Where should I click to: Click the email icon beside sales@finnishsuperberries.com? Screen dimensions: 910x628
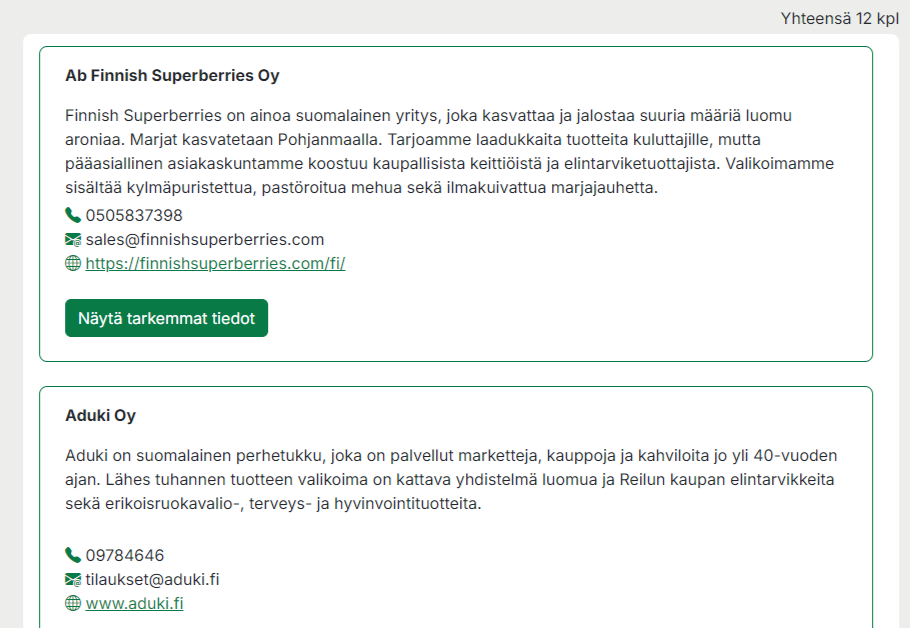click(x=73, y=239)
